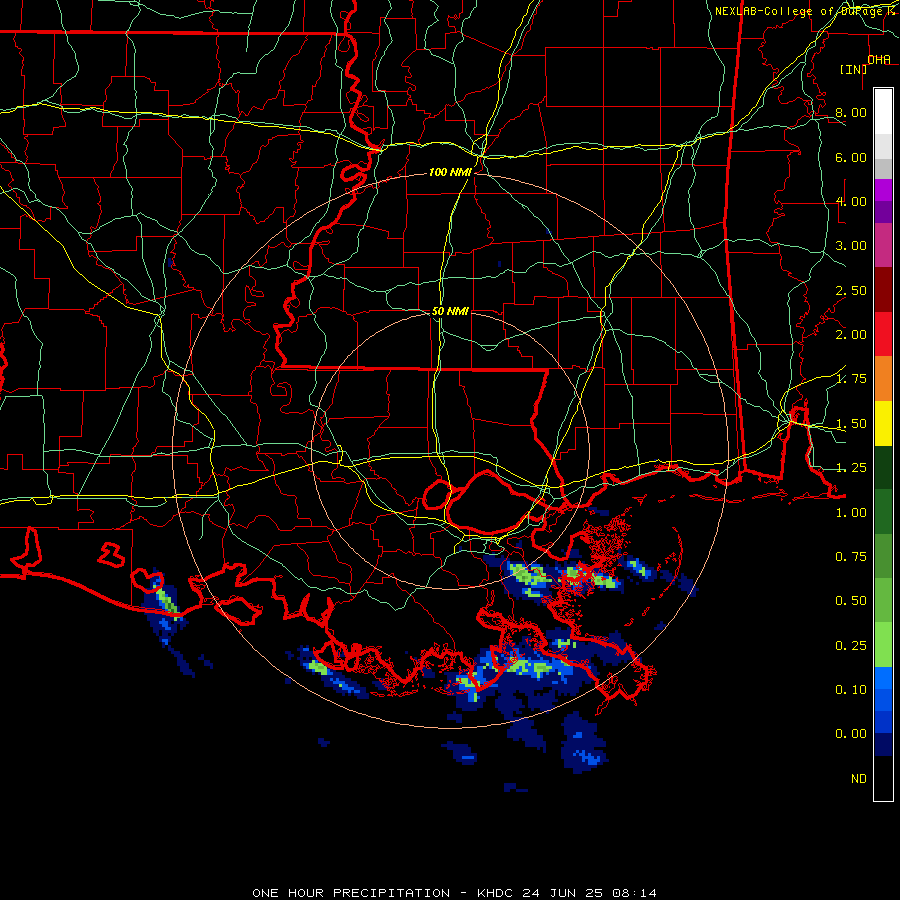Select the orange legend color block
900x900 pixels.
click(x=883, y=379)
